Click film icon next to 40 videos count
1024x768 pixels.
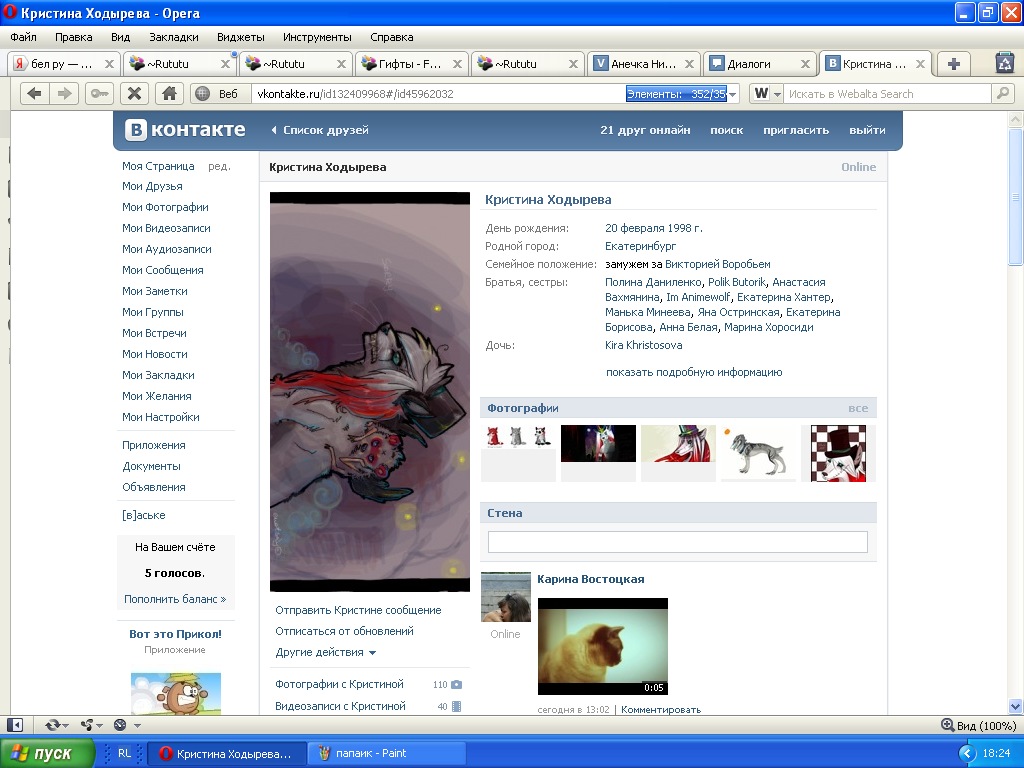456,707
